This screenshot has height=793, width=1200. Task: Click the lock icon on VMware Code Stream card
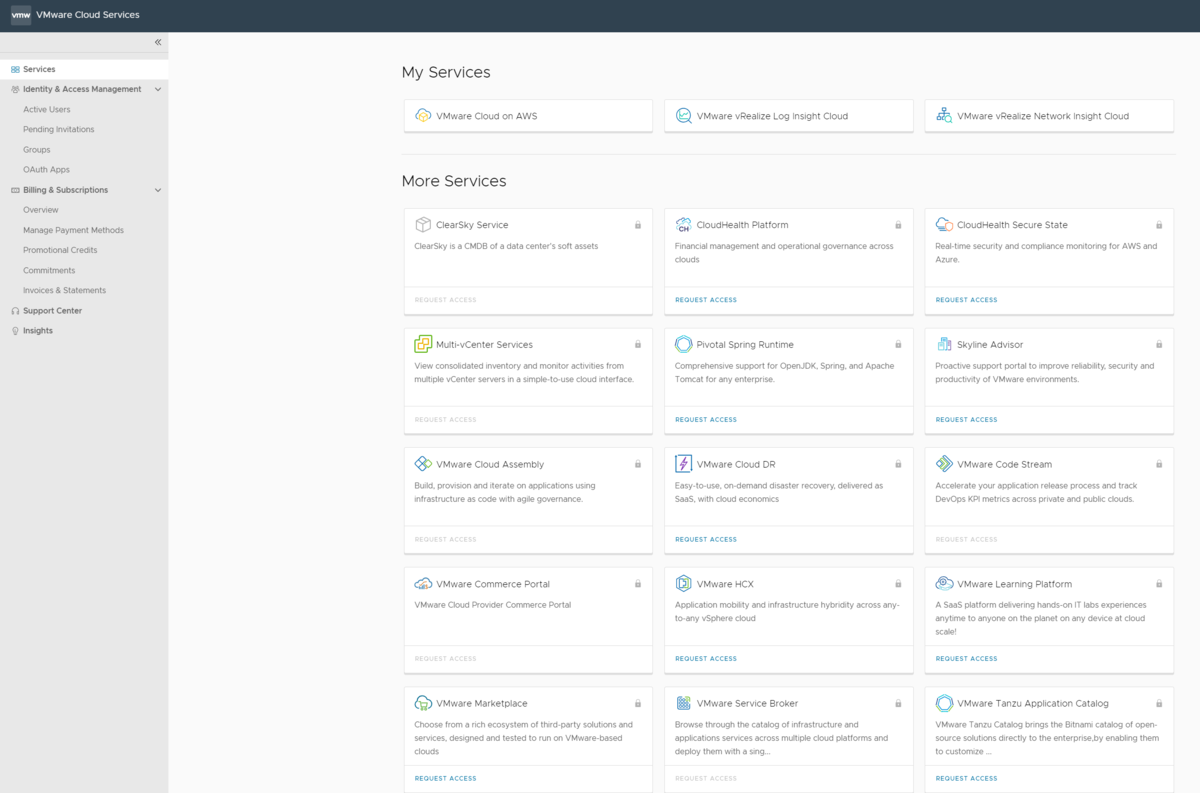tap(1159, 464)
